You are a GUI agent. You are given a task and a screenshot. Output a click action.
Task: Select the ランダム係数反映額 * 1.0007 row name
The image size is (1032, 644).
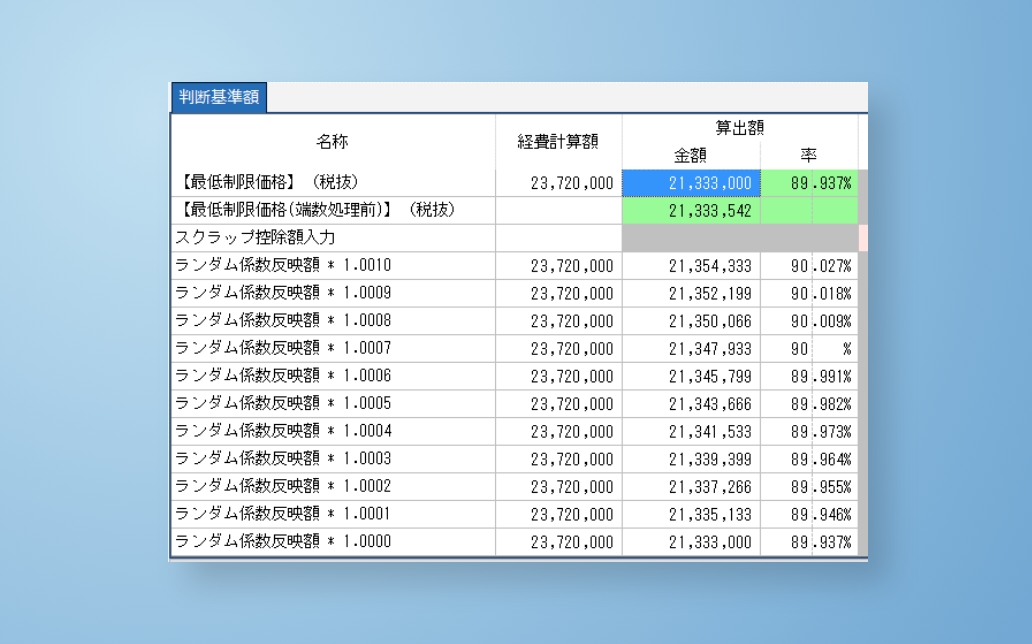[x=283, y=349]
